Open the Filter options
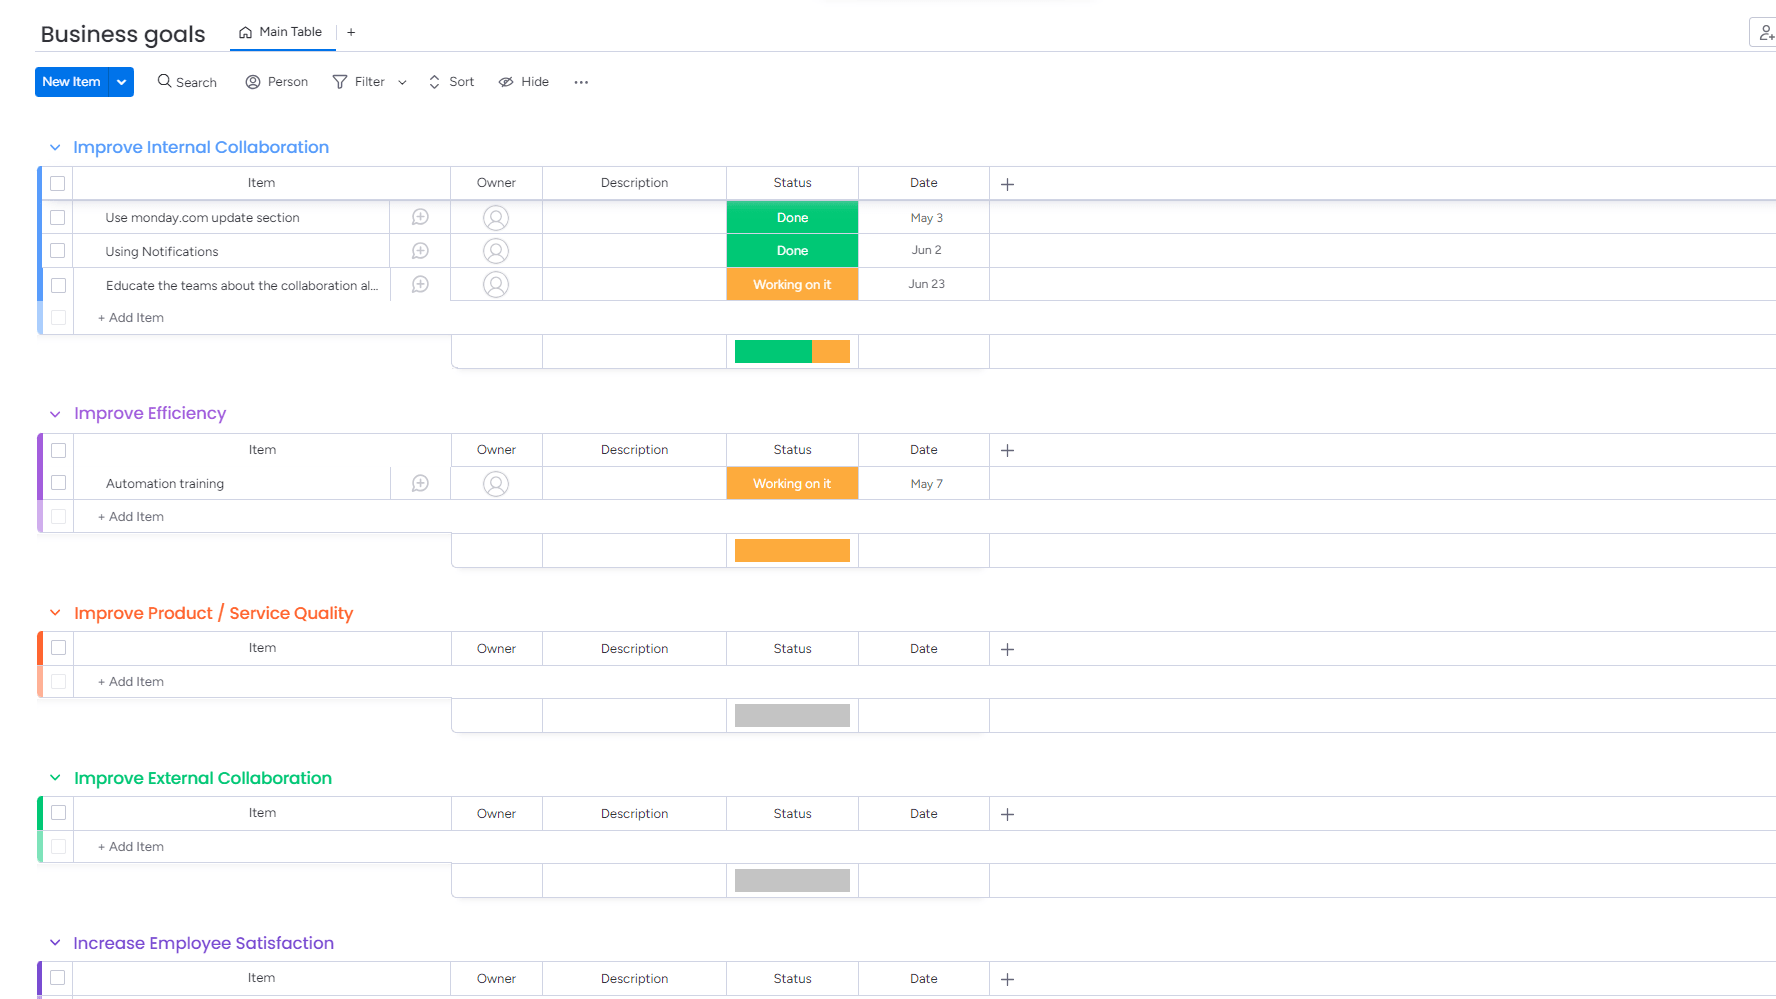 [358, 81]
